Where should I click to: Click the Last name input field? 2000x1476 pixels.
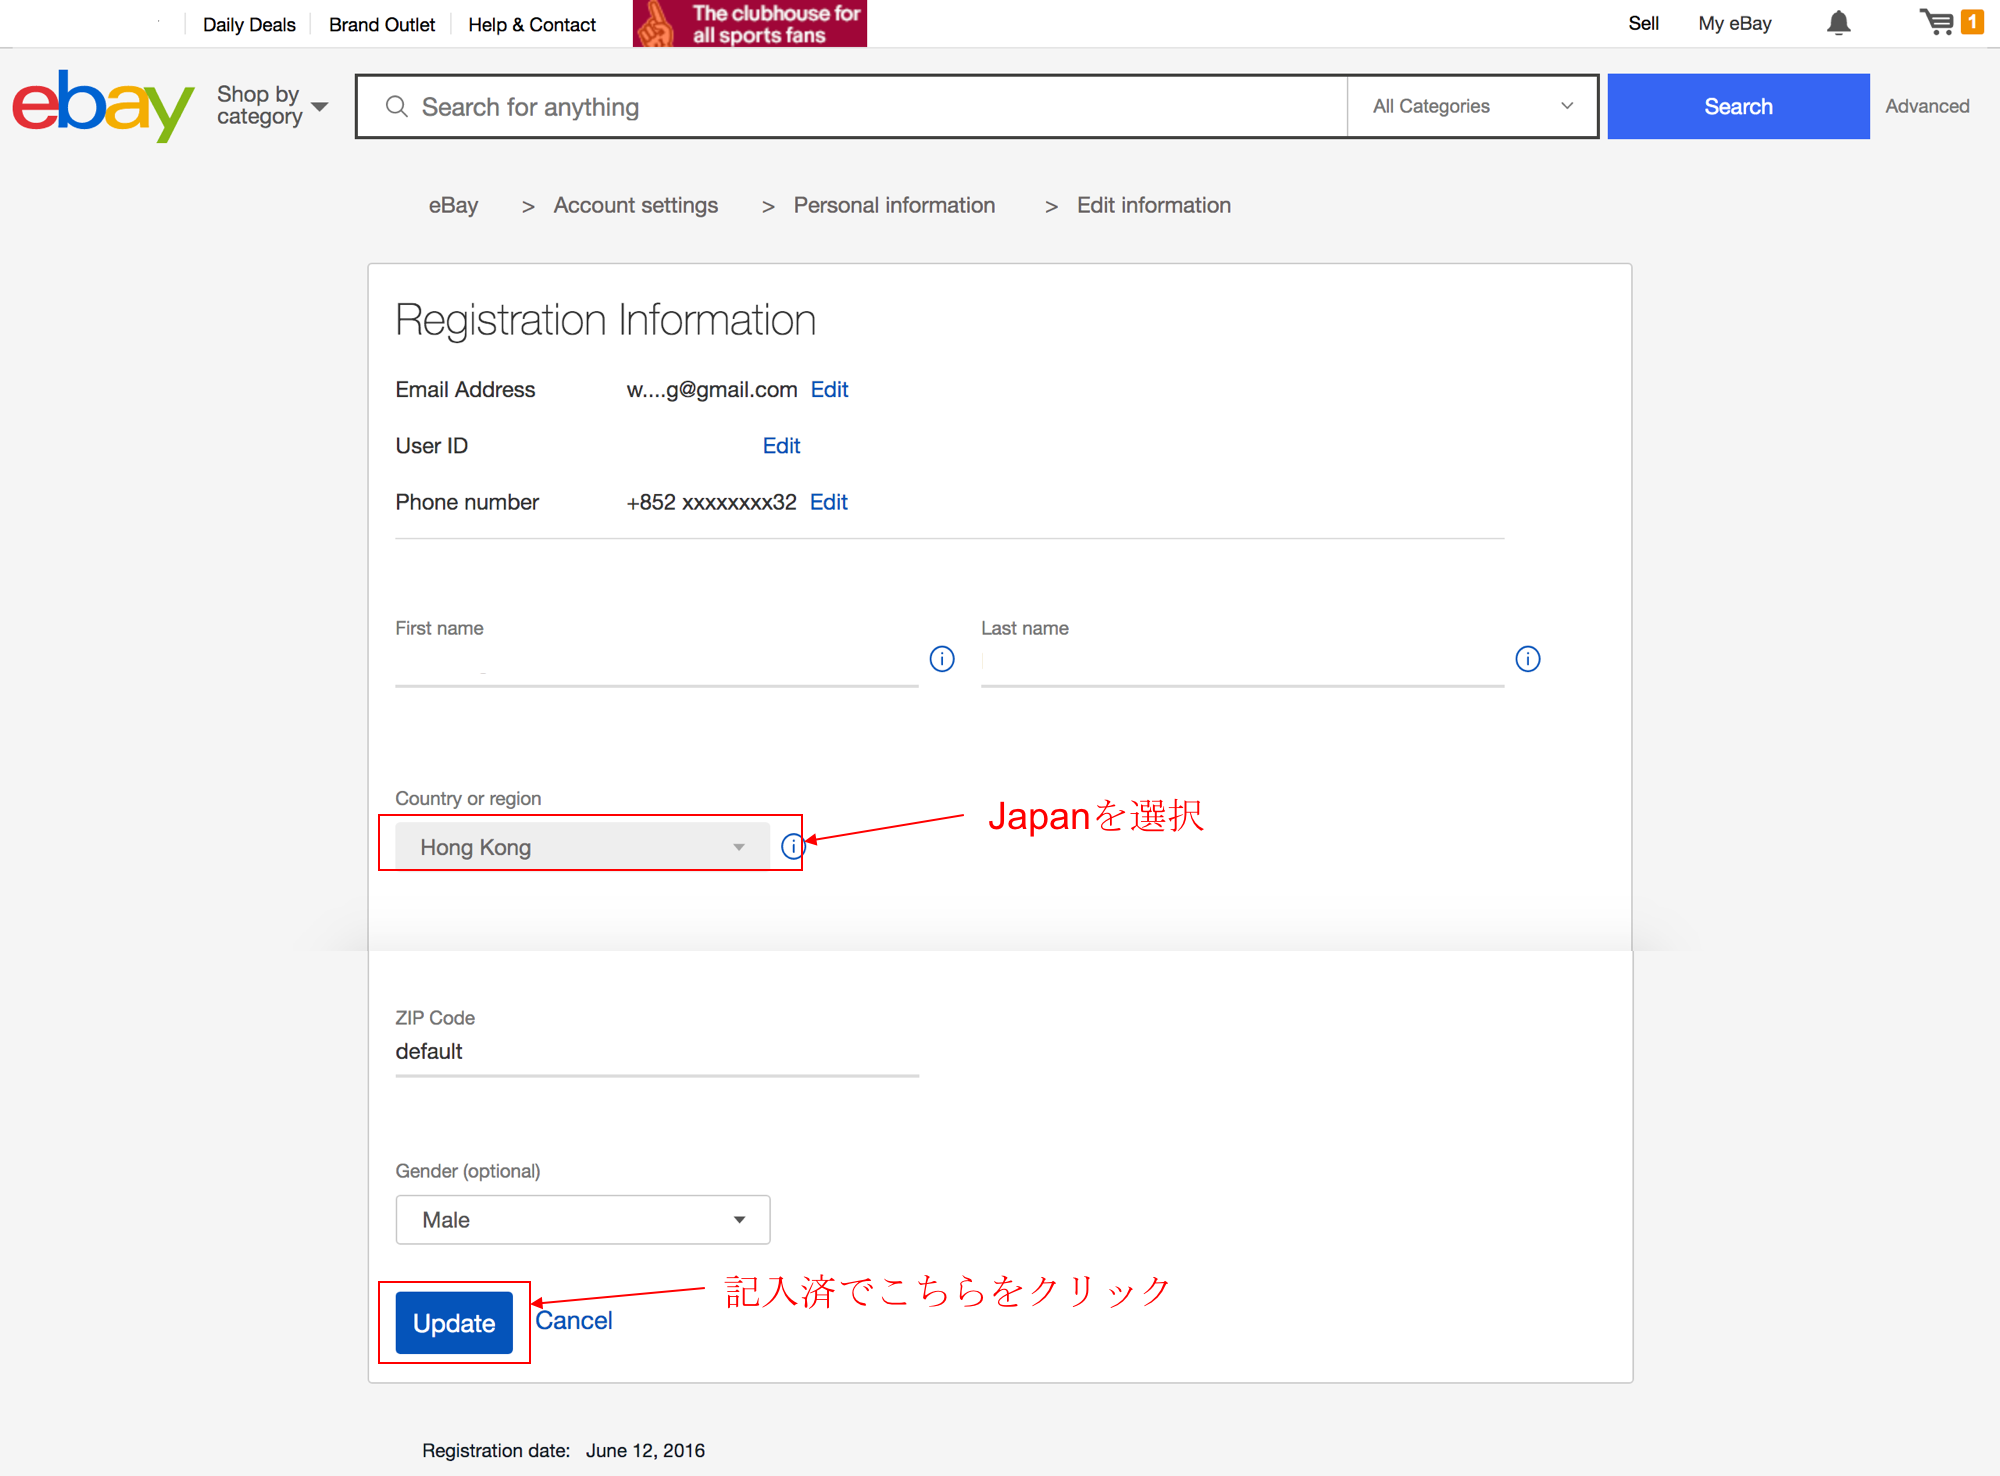point(1243,663)
